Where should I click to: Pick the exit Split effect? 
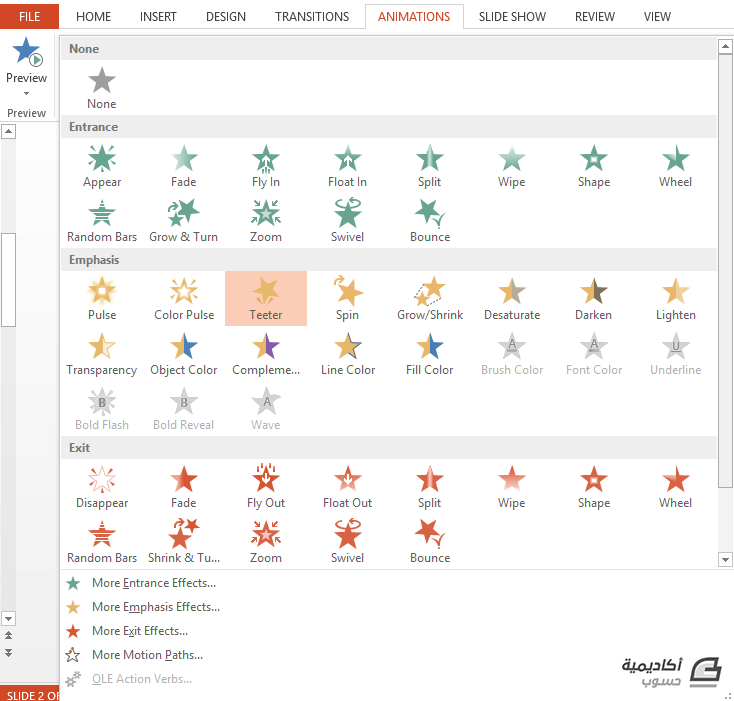point(429,487)
